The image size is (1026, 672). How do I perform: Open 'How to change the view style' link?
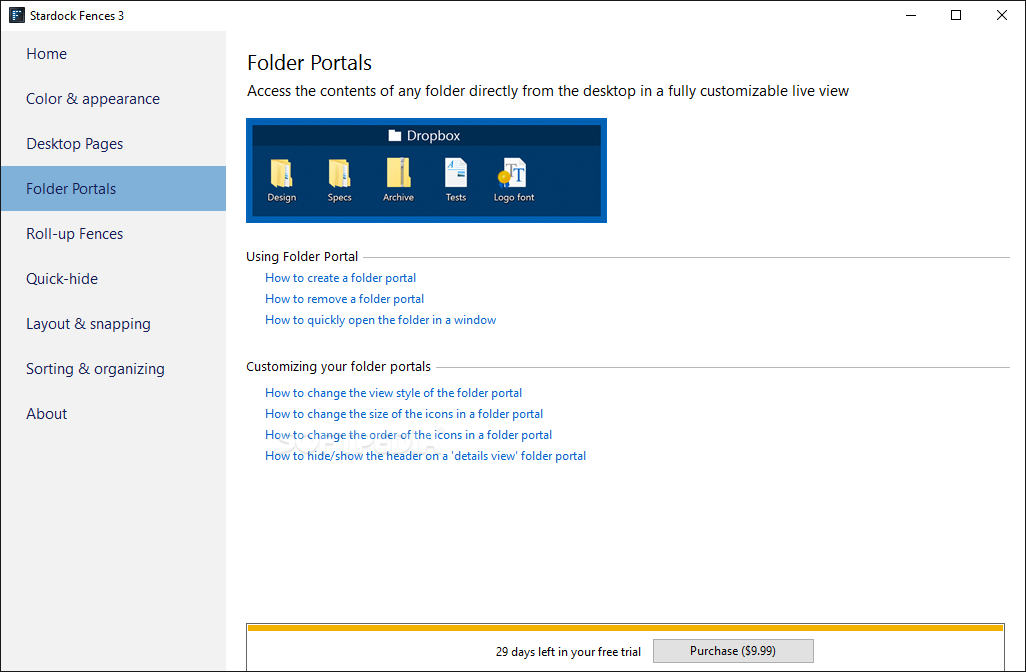click(x=393, y=393)
